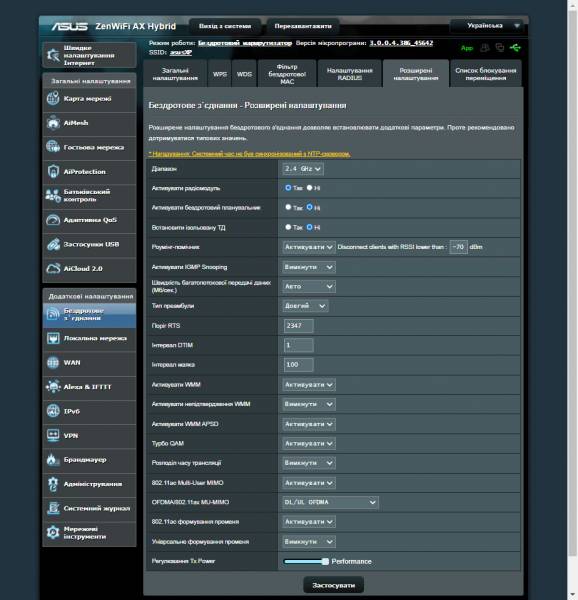Open the Administration (Адміністрування) icon
Image resolution: width=578 pixels, height=600 pixels.
tap(53, 484)
